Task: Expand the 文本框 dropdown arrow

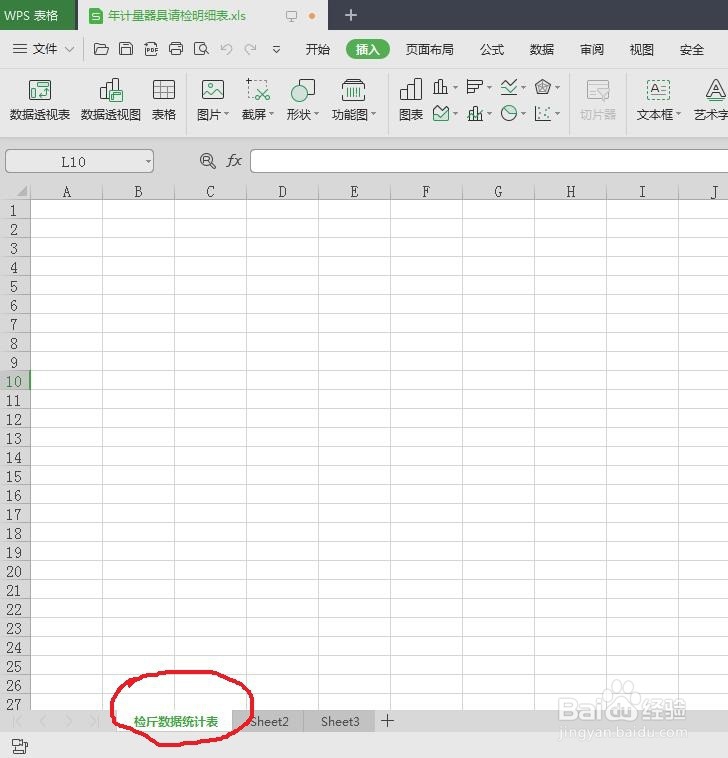Action: (678, 114)
